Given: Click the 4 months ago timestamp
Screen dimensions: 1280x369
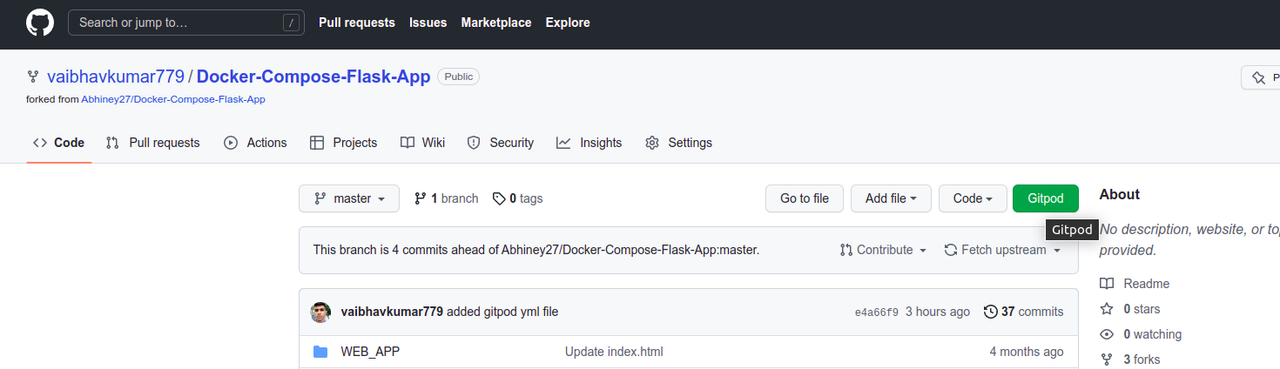Looking at the screenshot, I should (1026, 352).
